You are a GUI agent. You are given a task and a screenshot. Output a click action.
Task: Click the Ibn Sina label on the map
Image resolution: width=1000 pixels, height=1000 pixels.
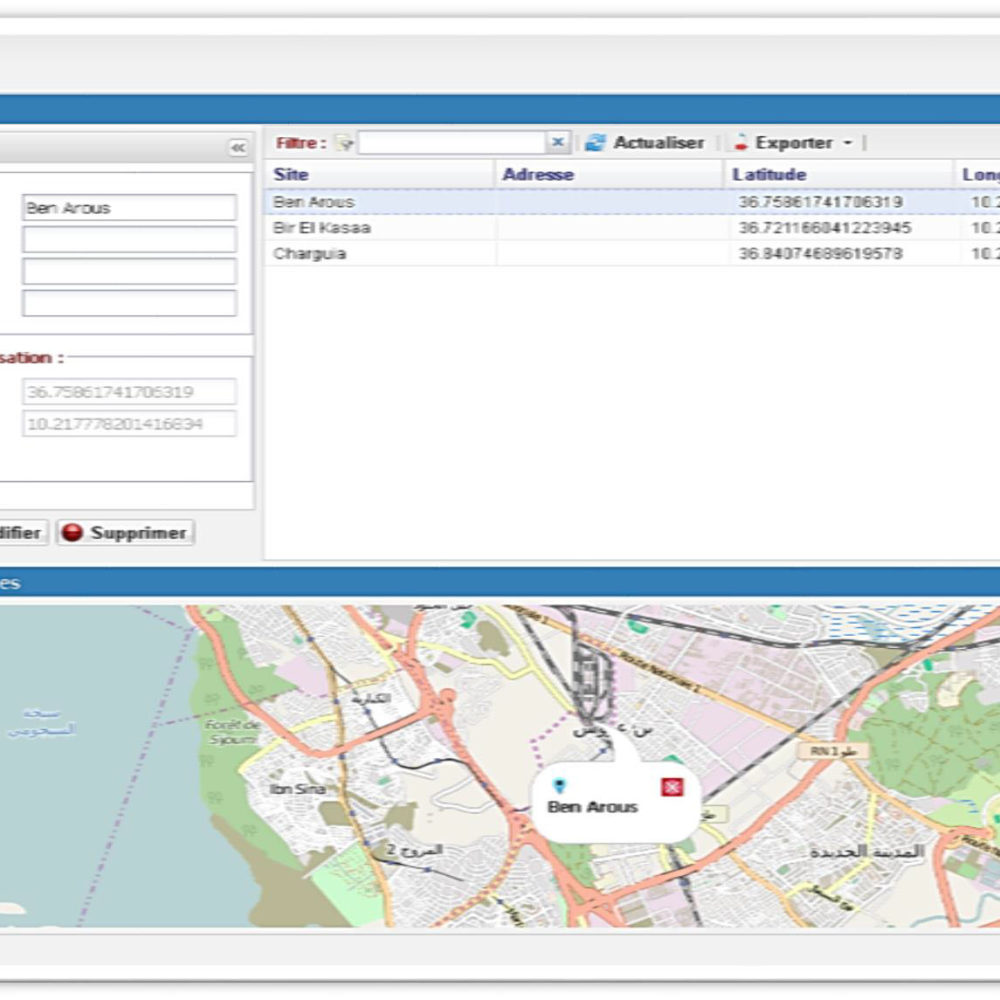point(297,789)
